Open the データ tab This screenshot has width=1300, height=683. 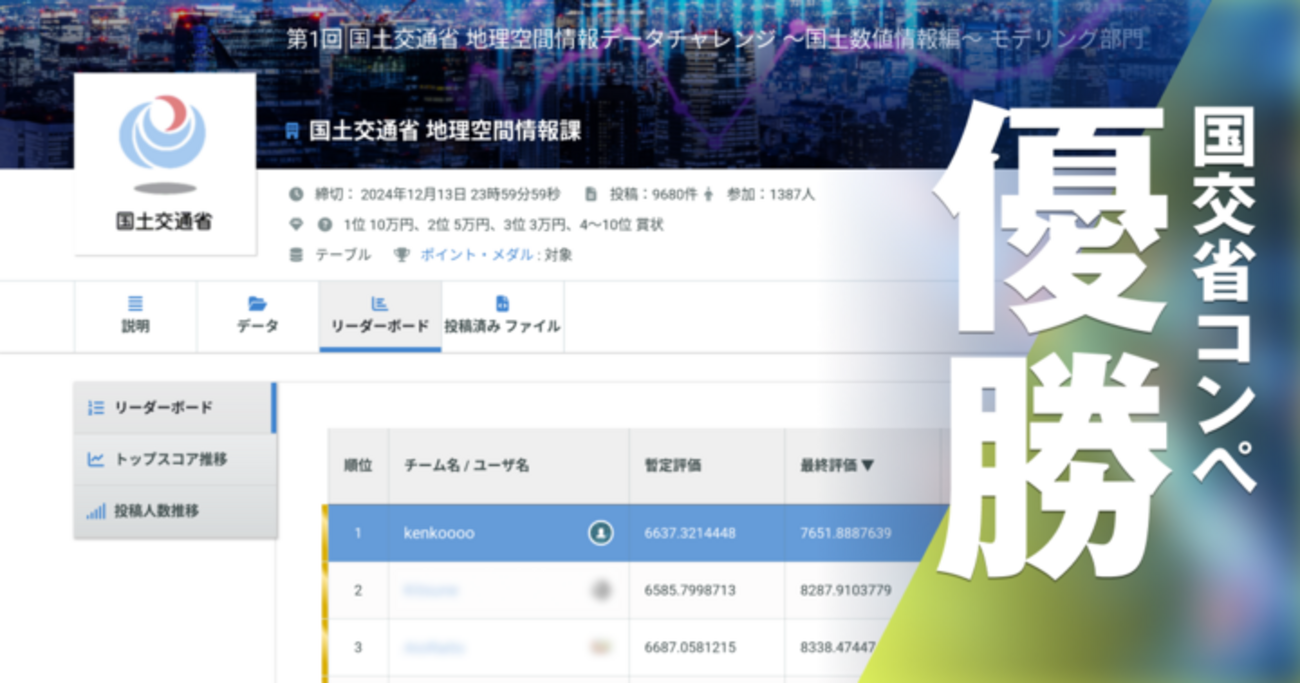pos(258,316)
